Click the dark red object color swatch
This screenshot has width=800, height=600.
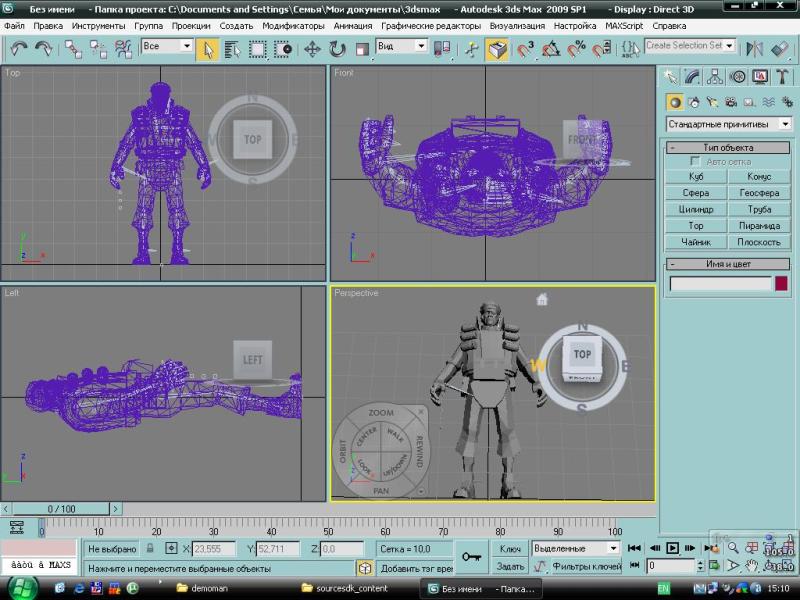pos(781,284)
